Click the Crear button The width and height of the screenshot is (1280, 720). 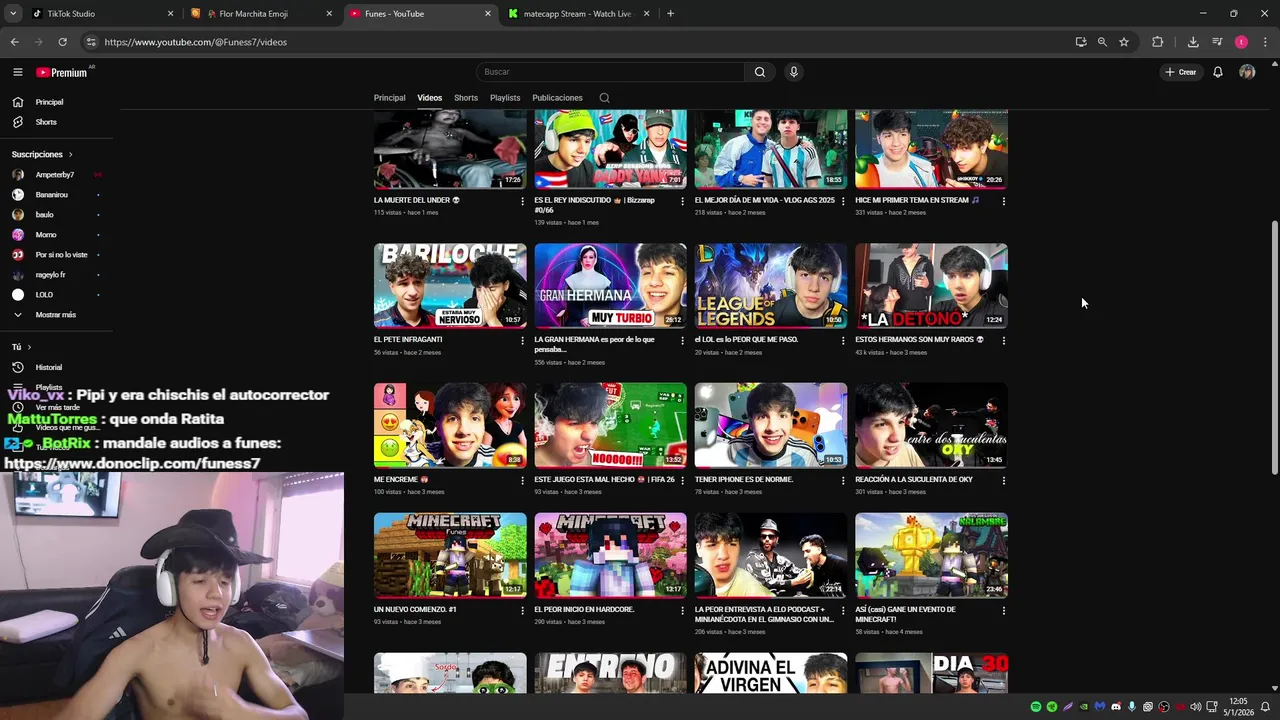pyautogui.click(x=1181, y=72)
